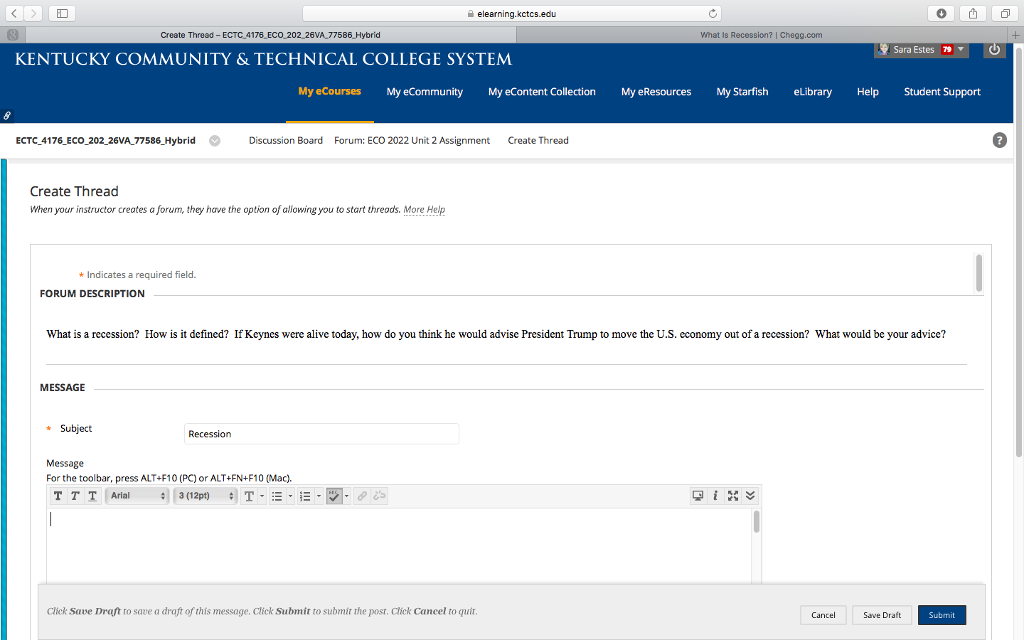Click the Save Draft button
The width and height of the screenshot is (1024, 640).
881,614
